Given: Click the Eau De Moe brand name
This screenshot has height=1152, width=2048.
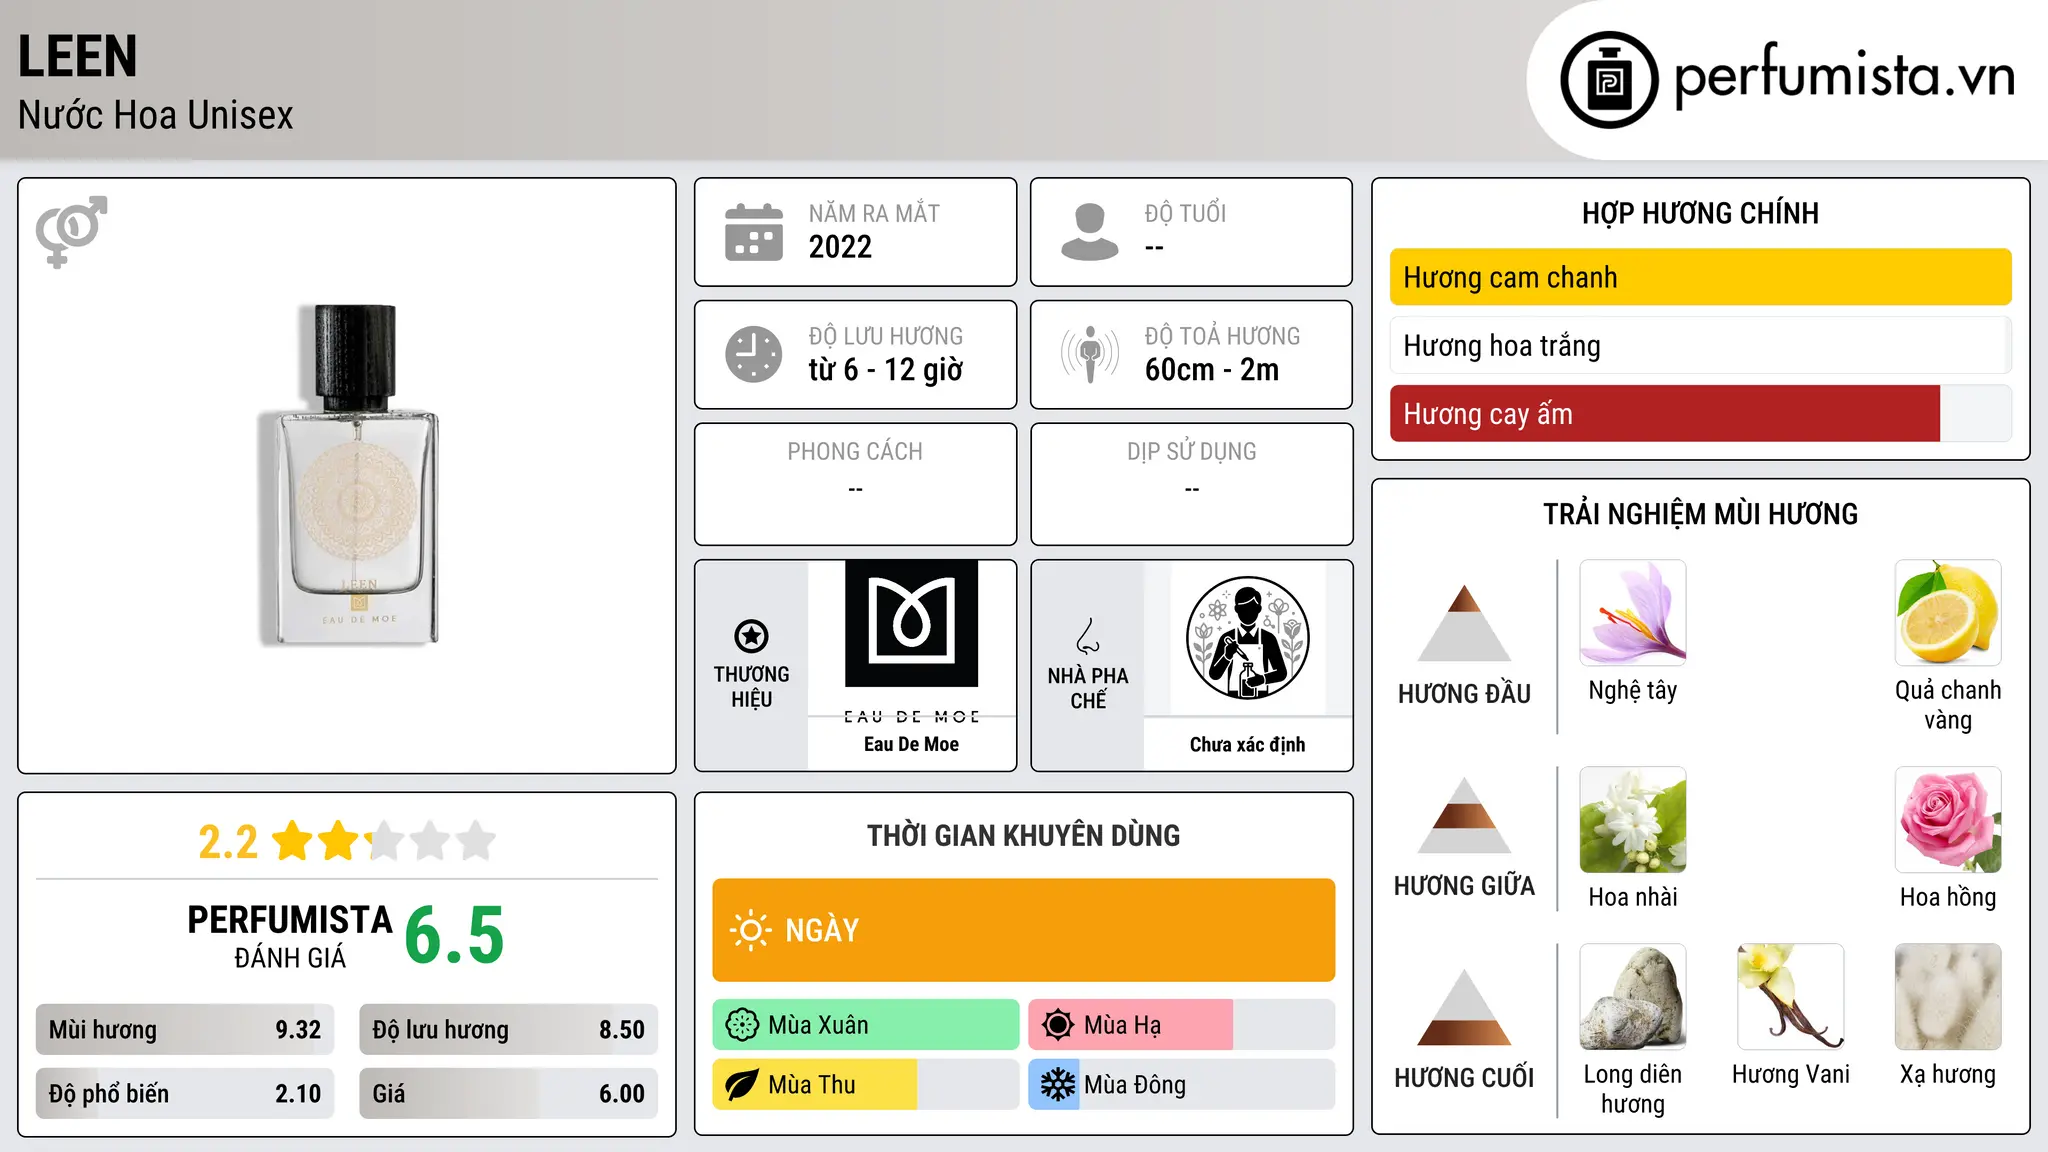Looking at the screenshot, I should pyautogui.click(x=911, y=744).
